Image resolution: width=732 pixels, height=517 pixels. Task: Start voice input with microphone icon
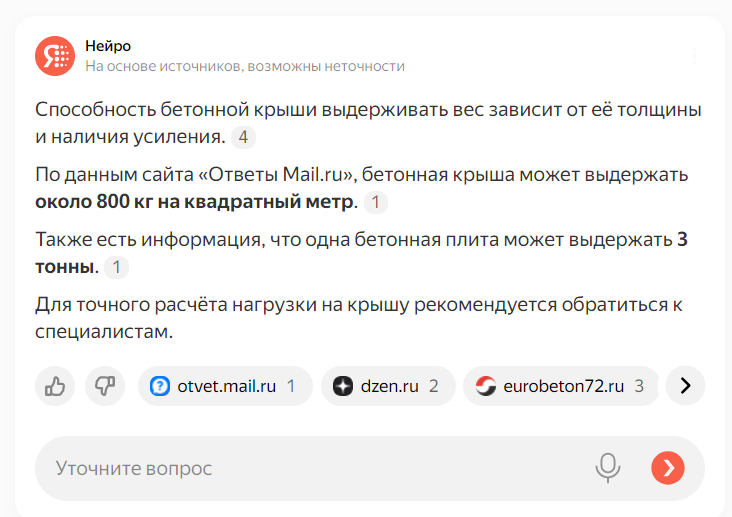606,467
